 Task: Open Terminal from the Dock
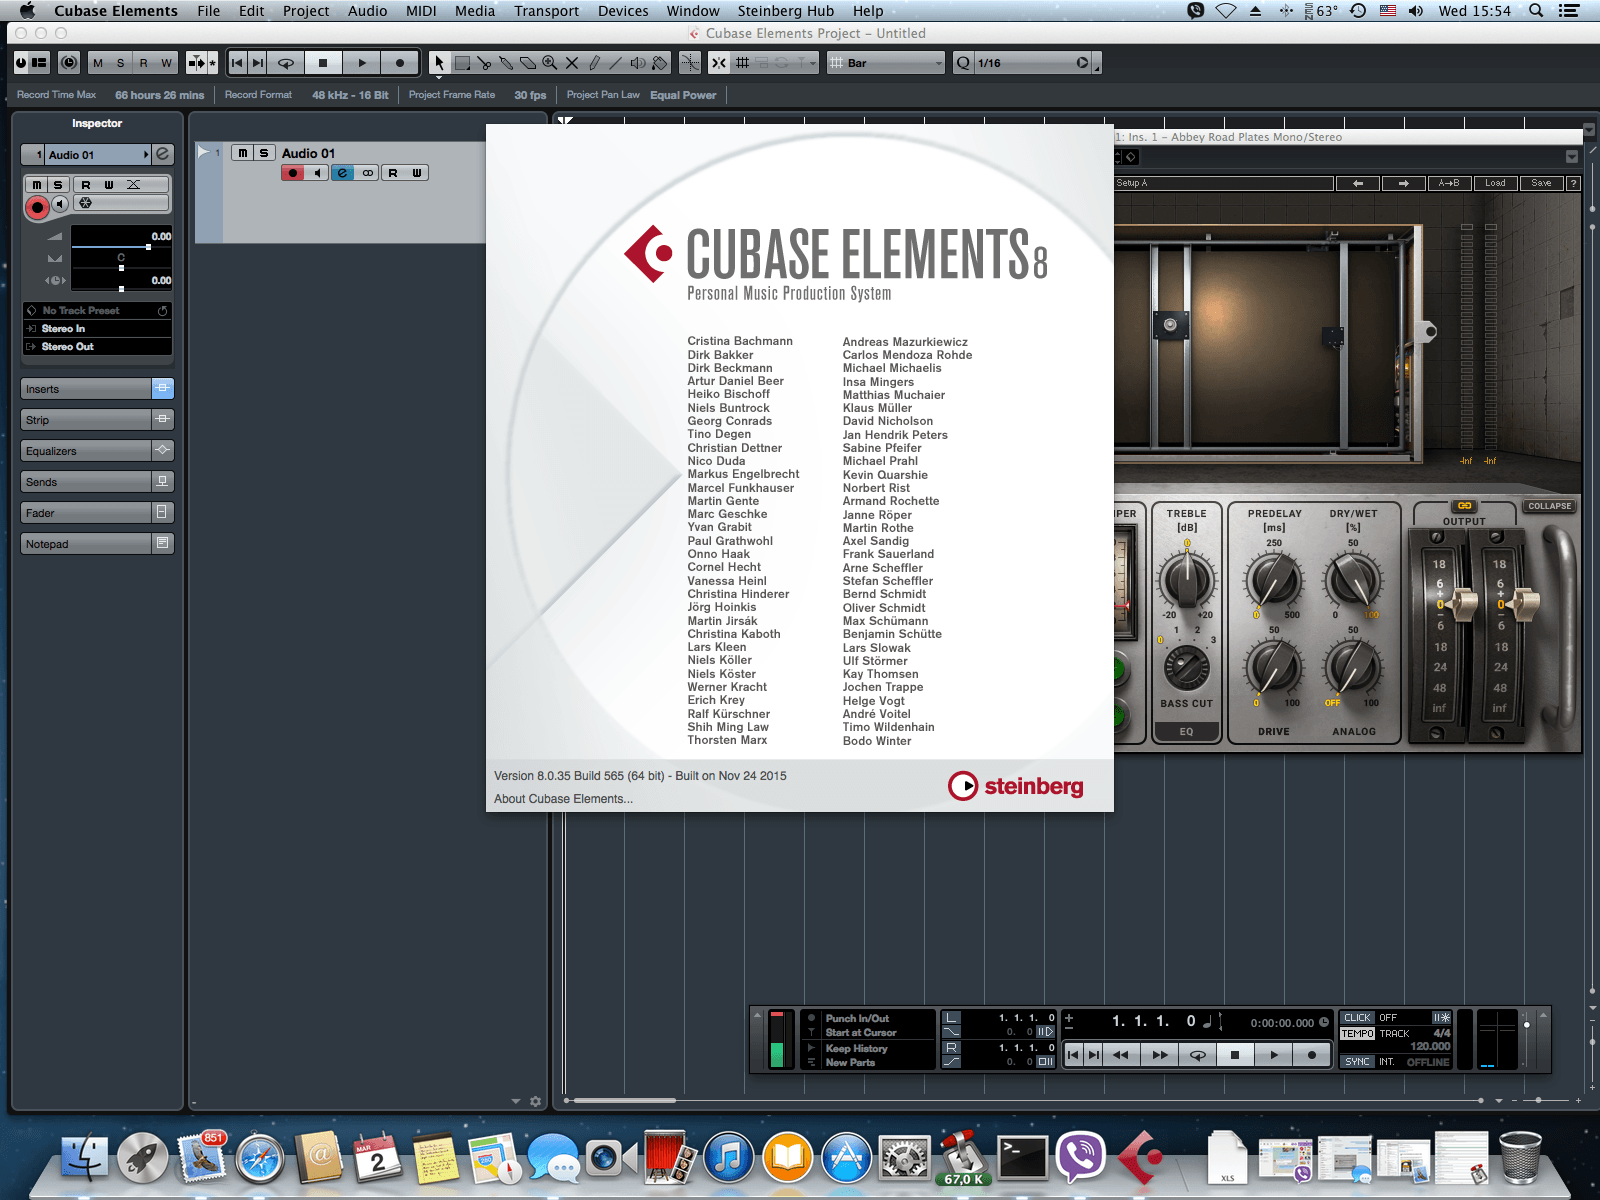[x=1022, y=1158]
